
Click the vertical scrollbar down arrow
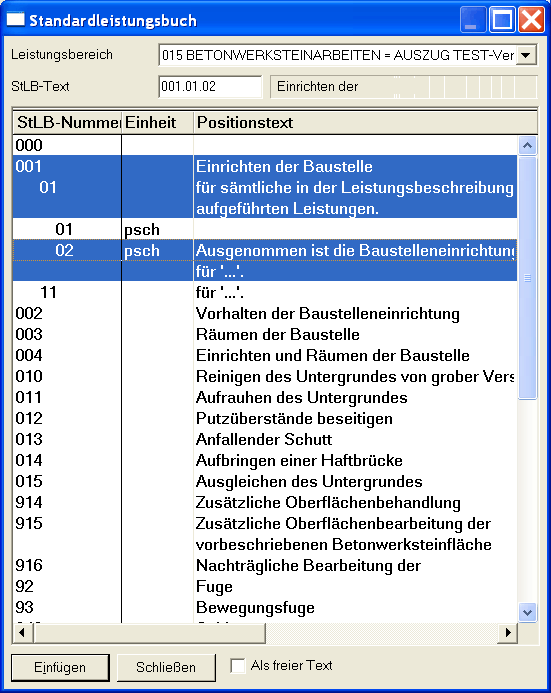point(528,613)
